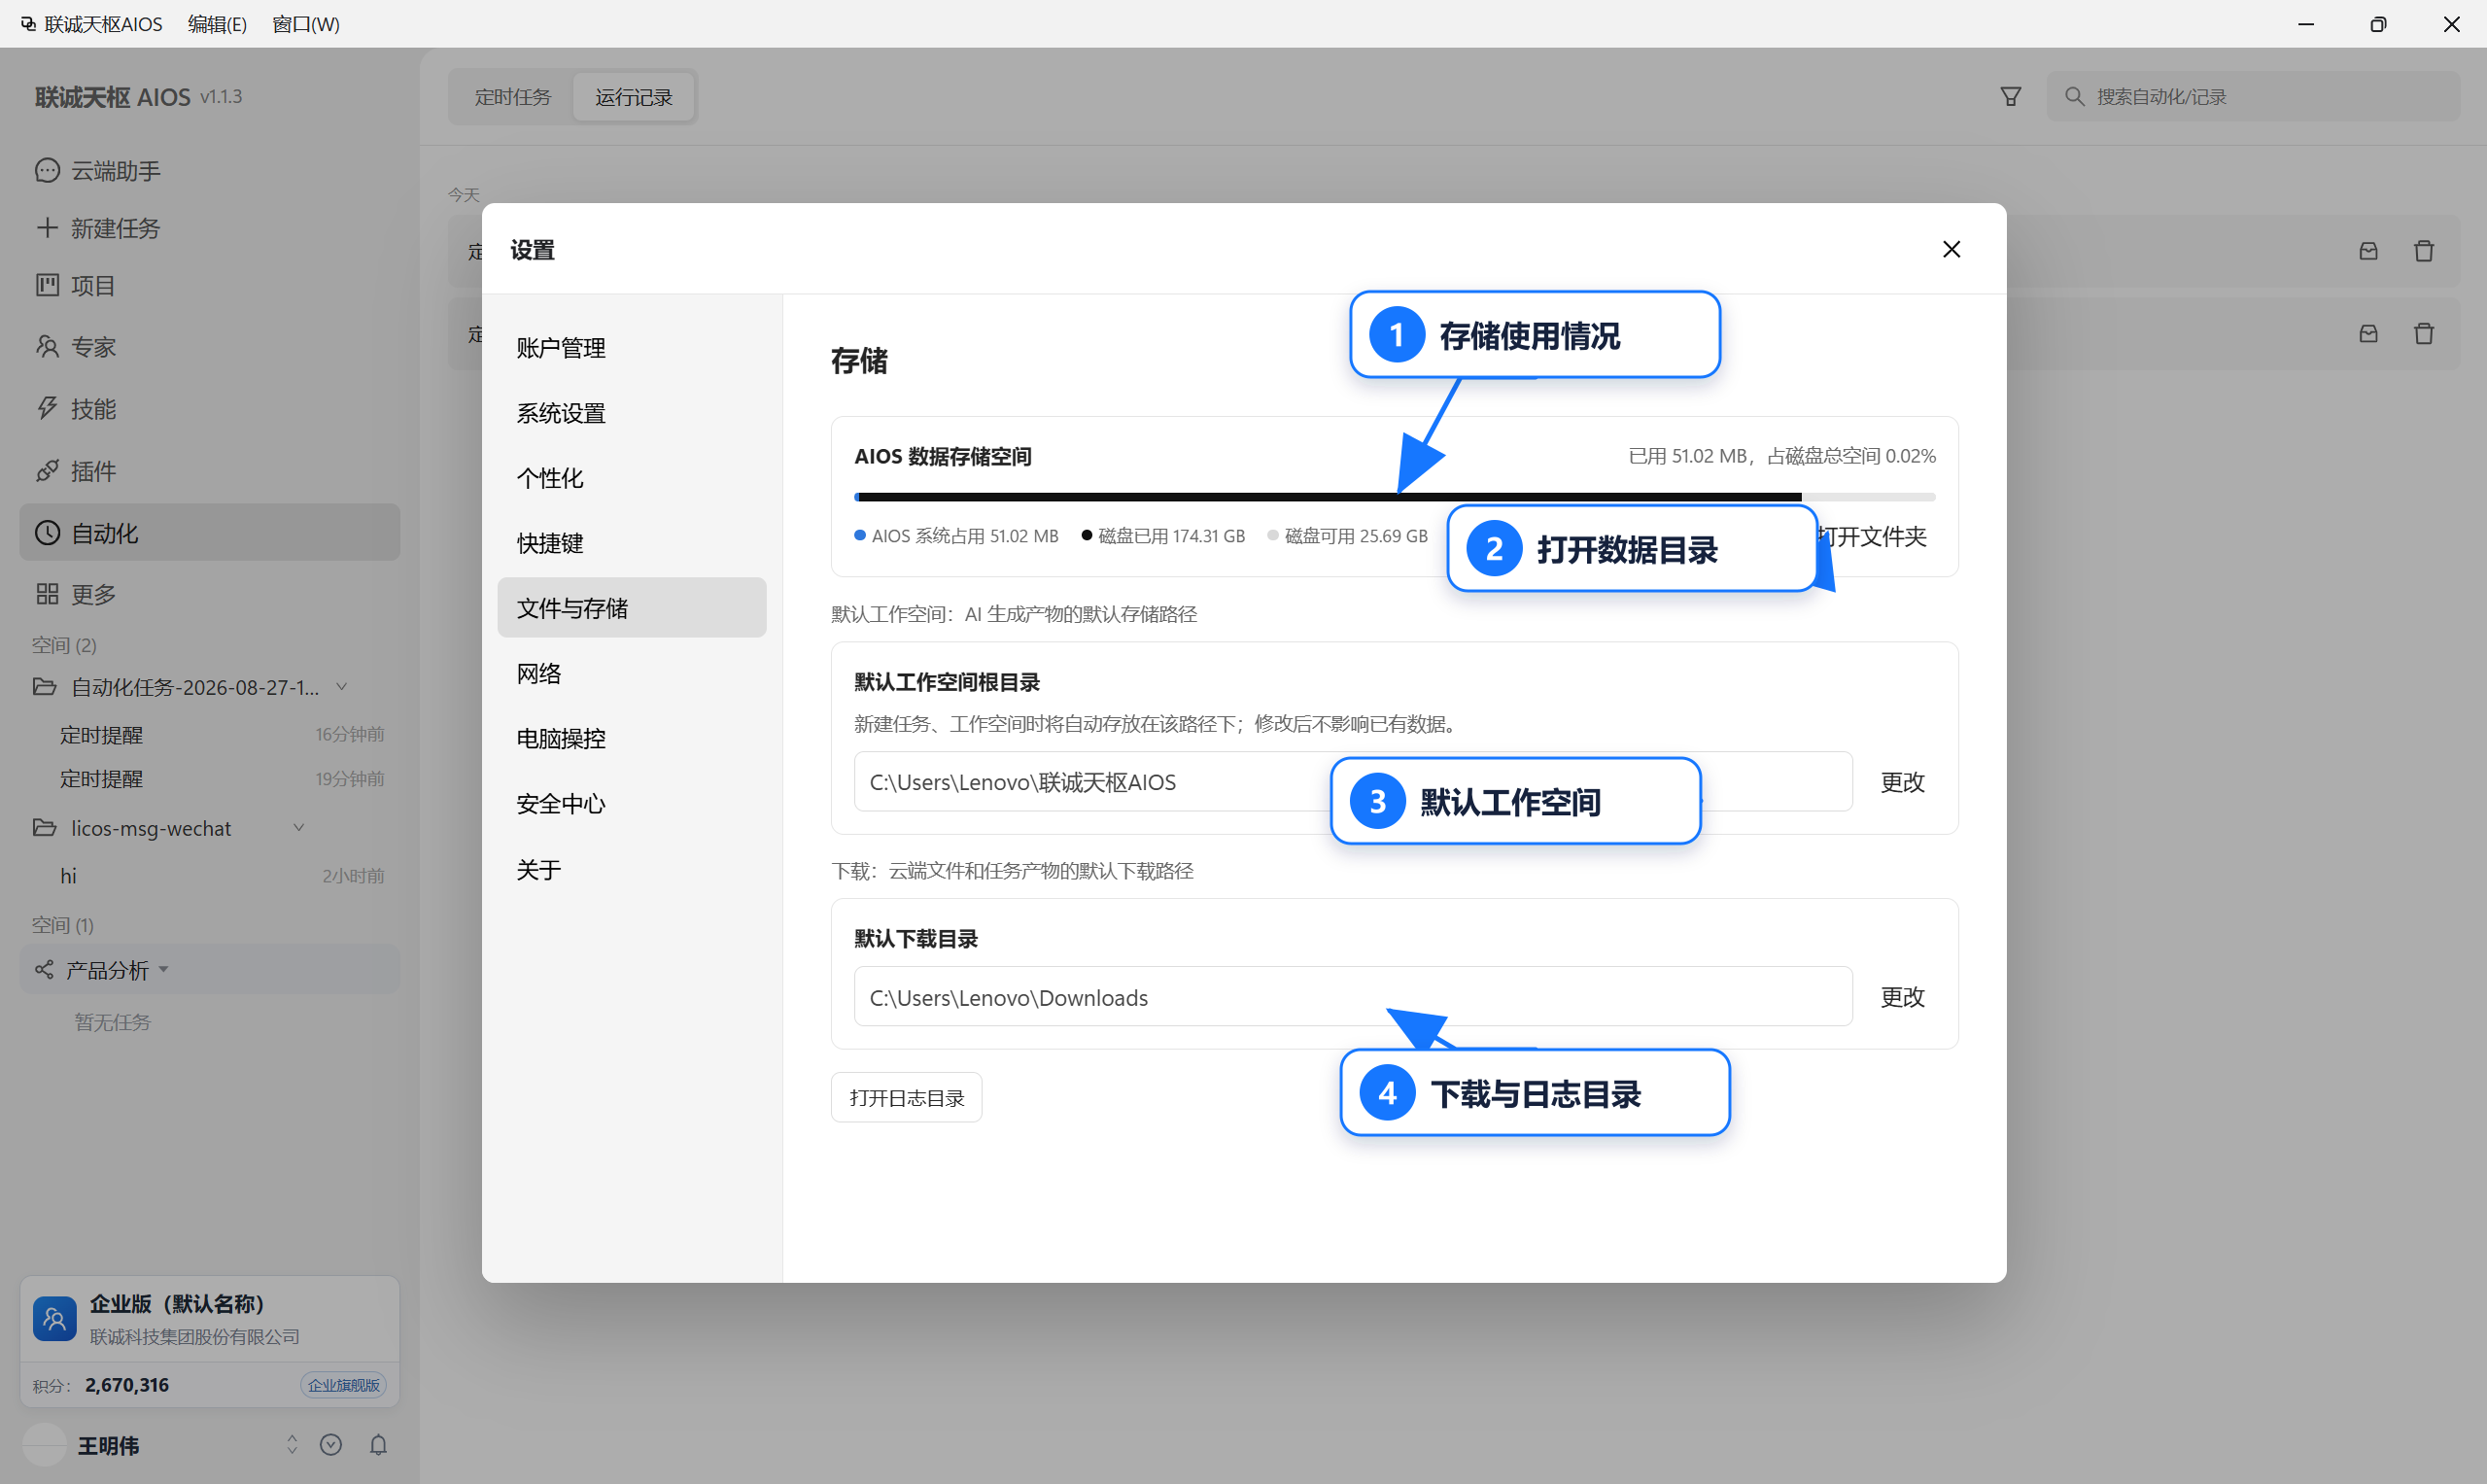Image resolution: width=2487 pixels, height=1484 pixels.
Task: Click the share icon beside 产品分析
Action: (44, 970)
